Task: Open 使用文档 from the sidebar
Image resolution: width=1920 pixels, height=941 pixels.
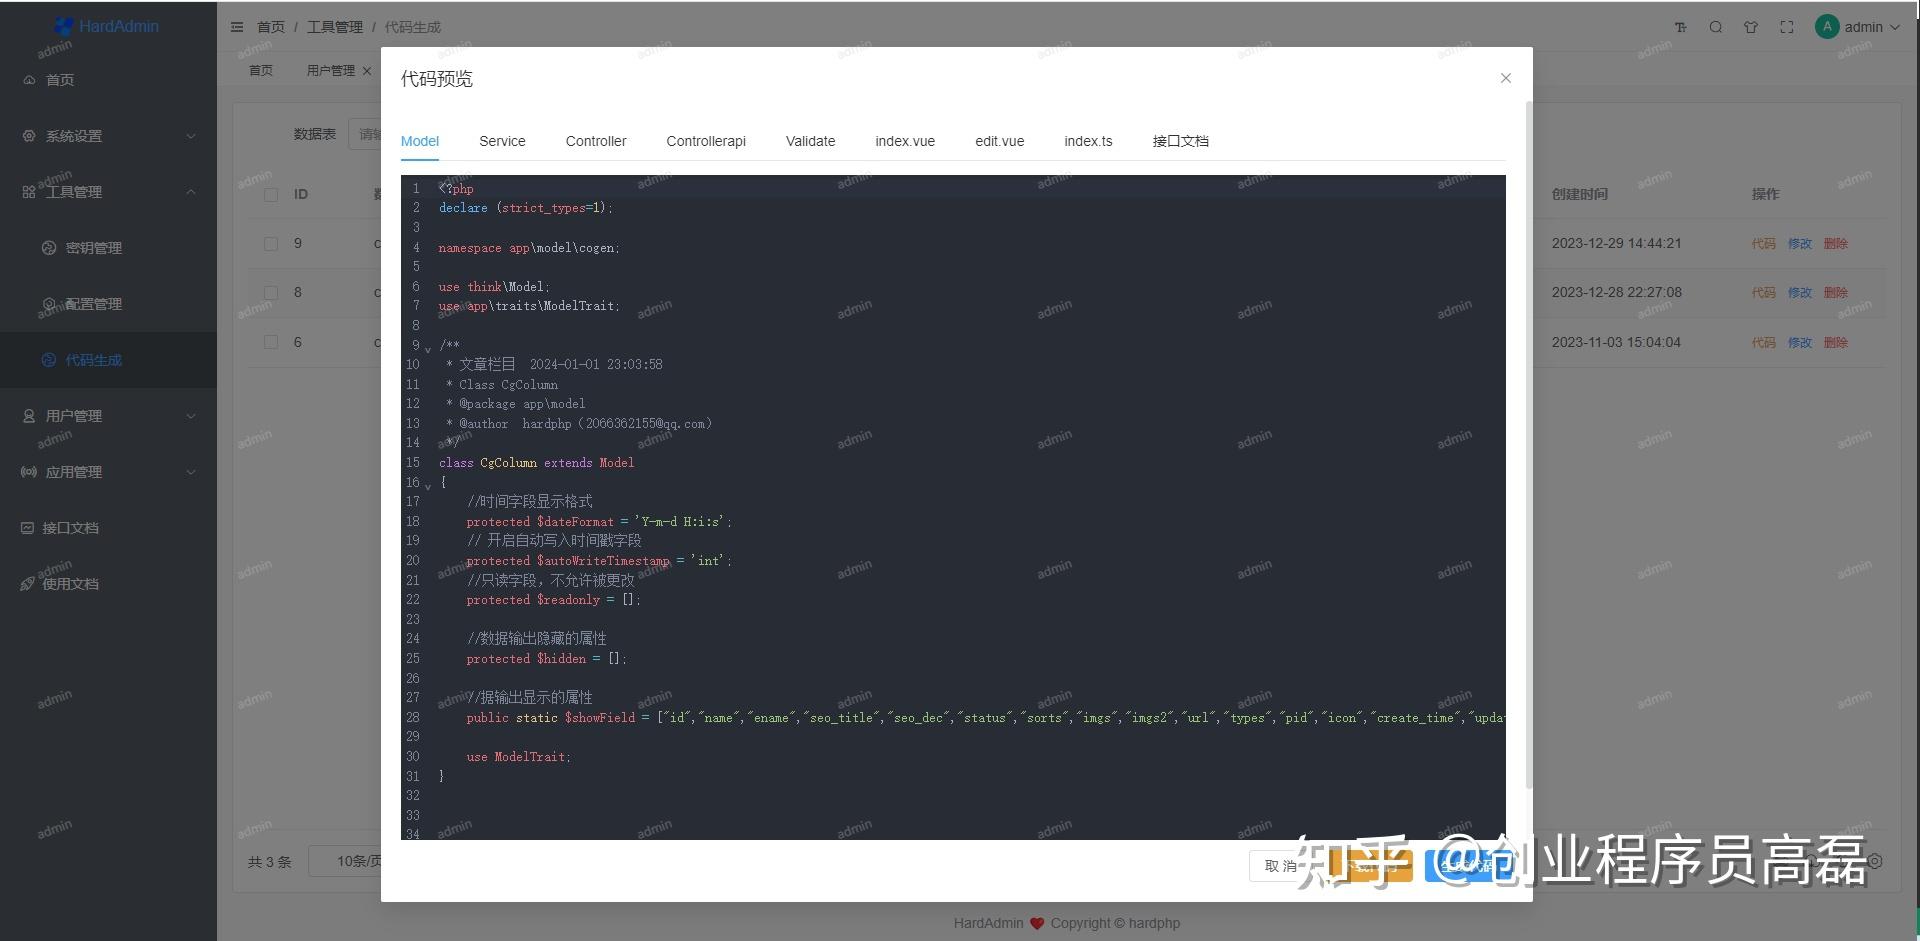Action: (70, 583)
